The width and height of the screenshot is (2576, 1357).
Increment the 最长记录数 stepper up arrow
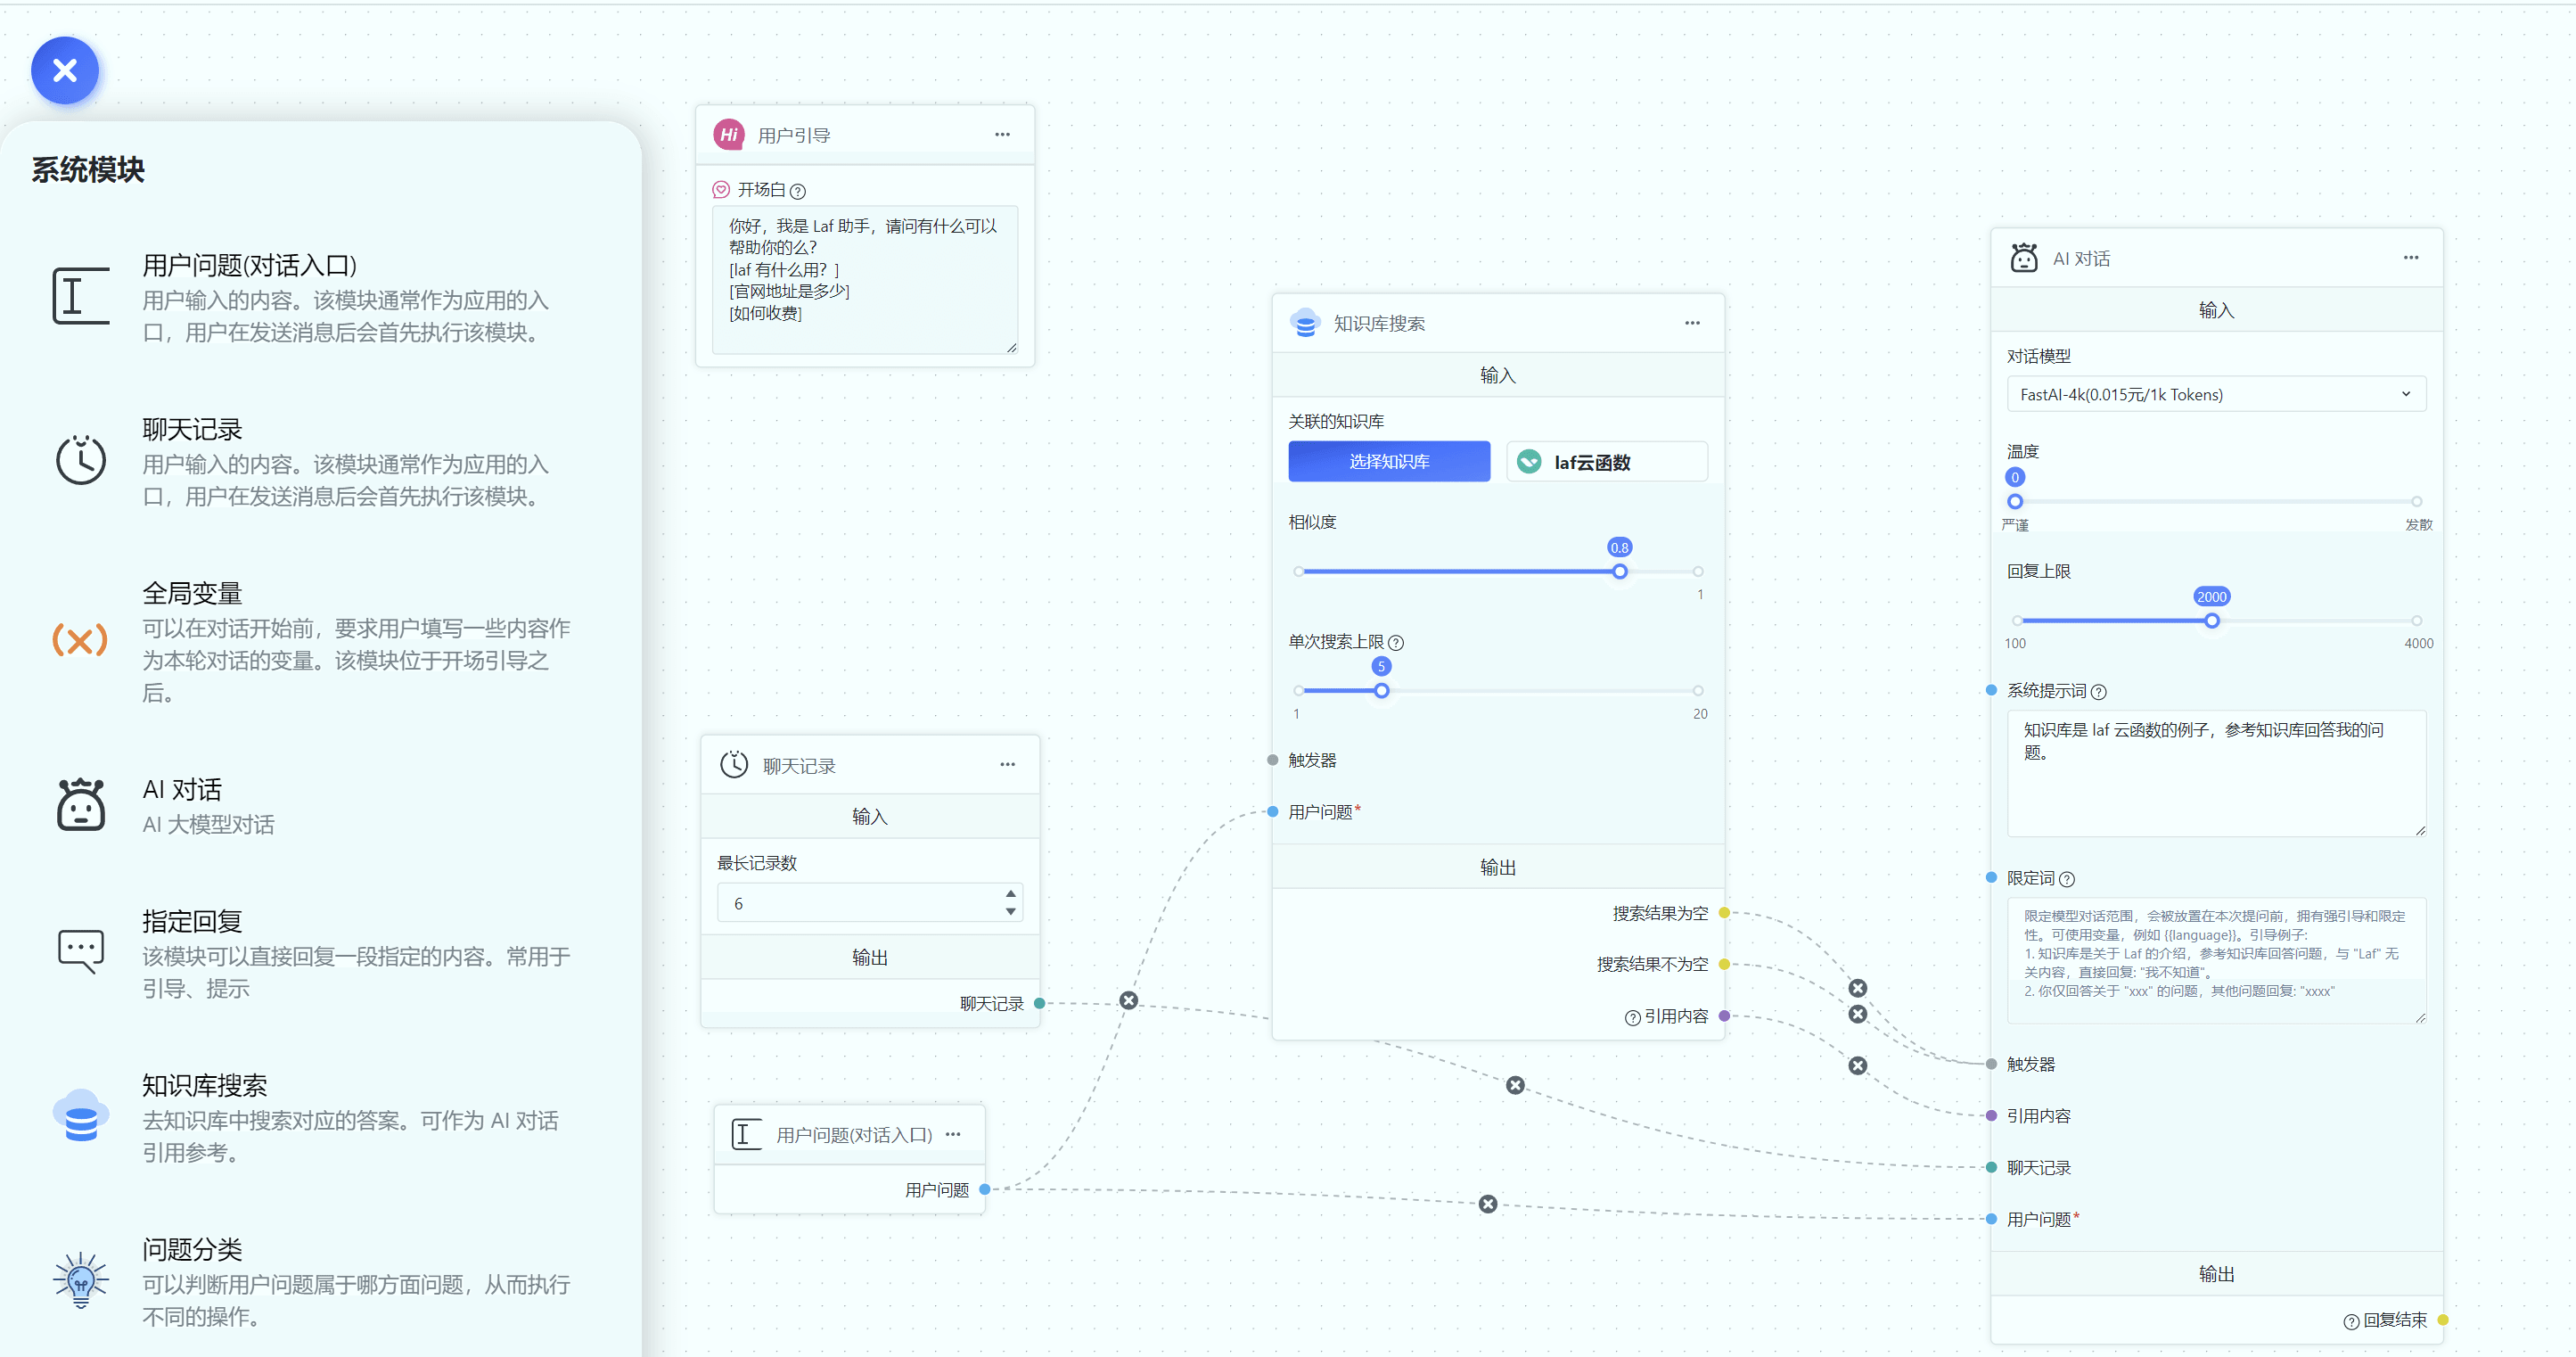(x=1011, y=894)
